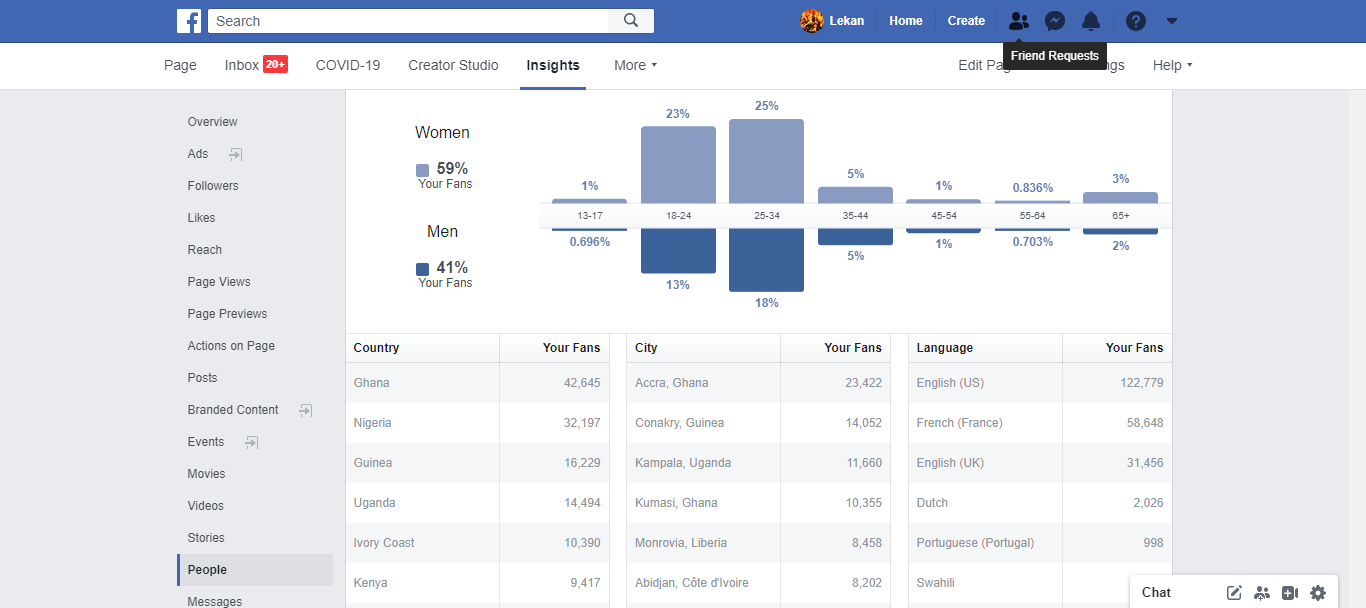The height and width of the screenshot is (608, 1366).
Task: Click the Chat create group icon
Action: point(1262,593)
